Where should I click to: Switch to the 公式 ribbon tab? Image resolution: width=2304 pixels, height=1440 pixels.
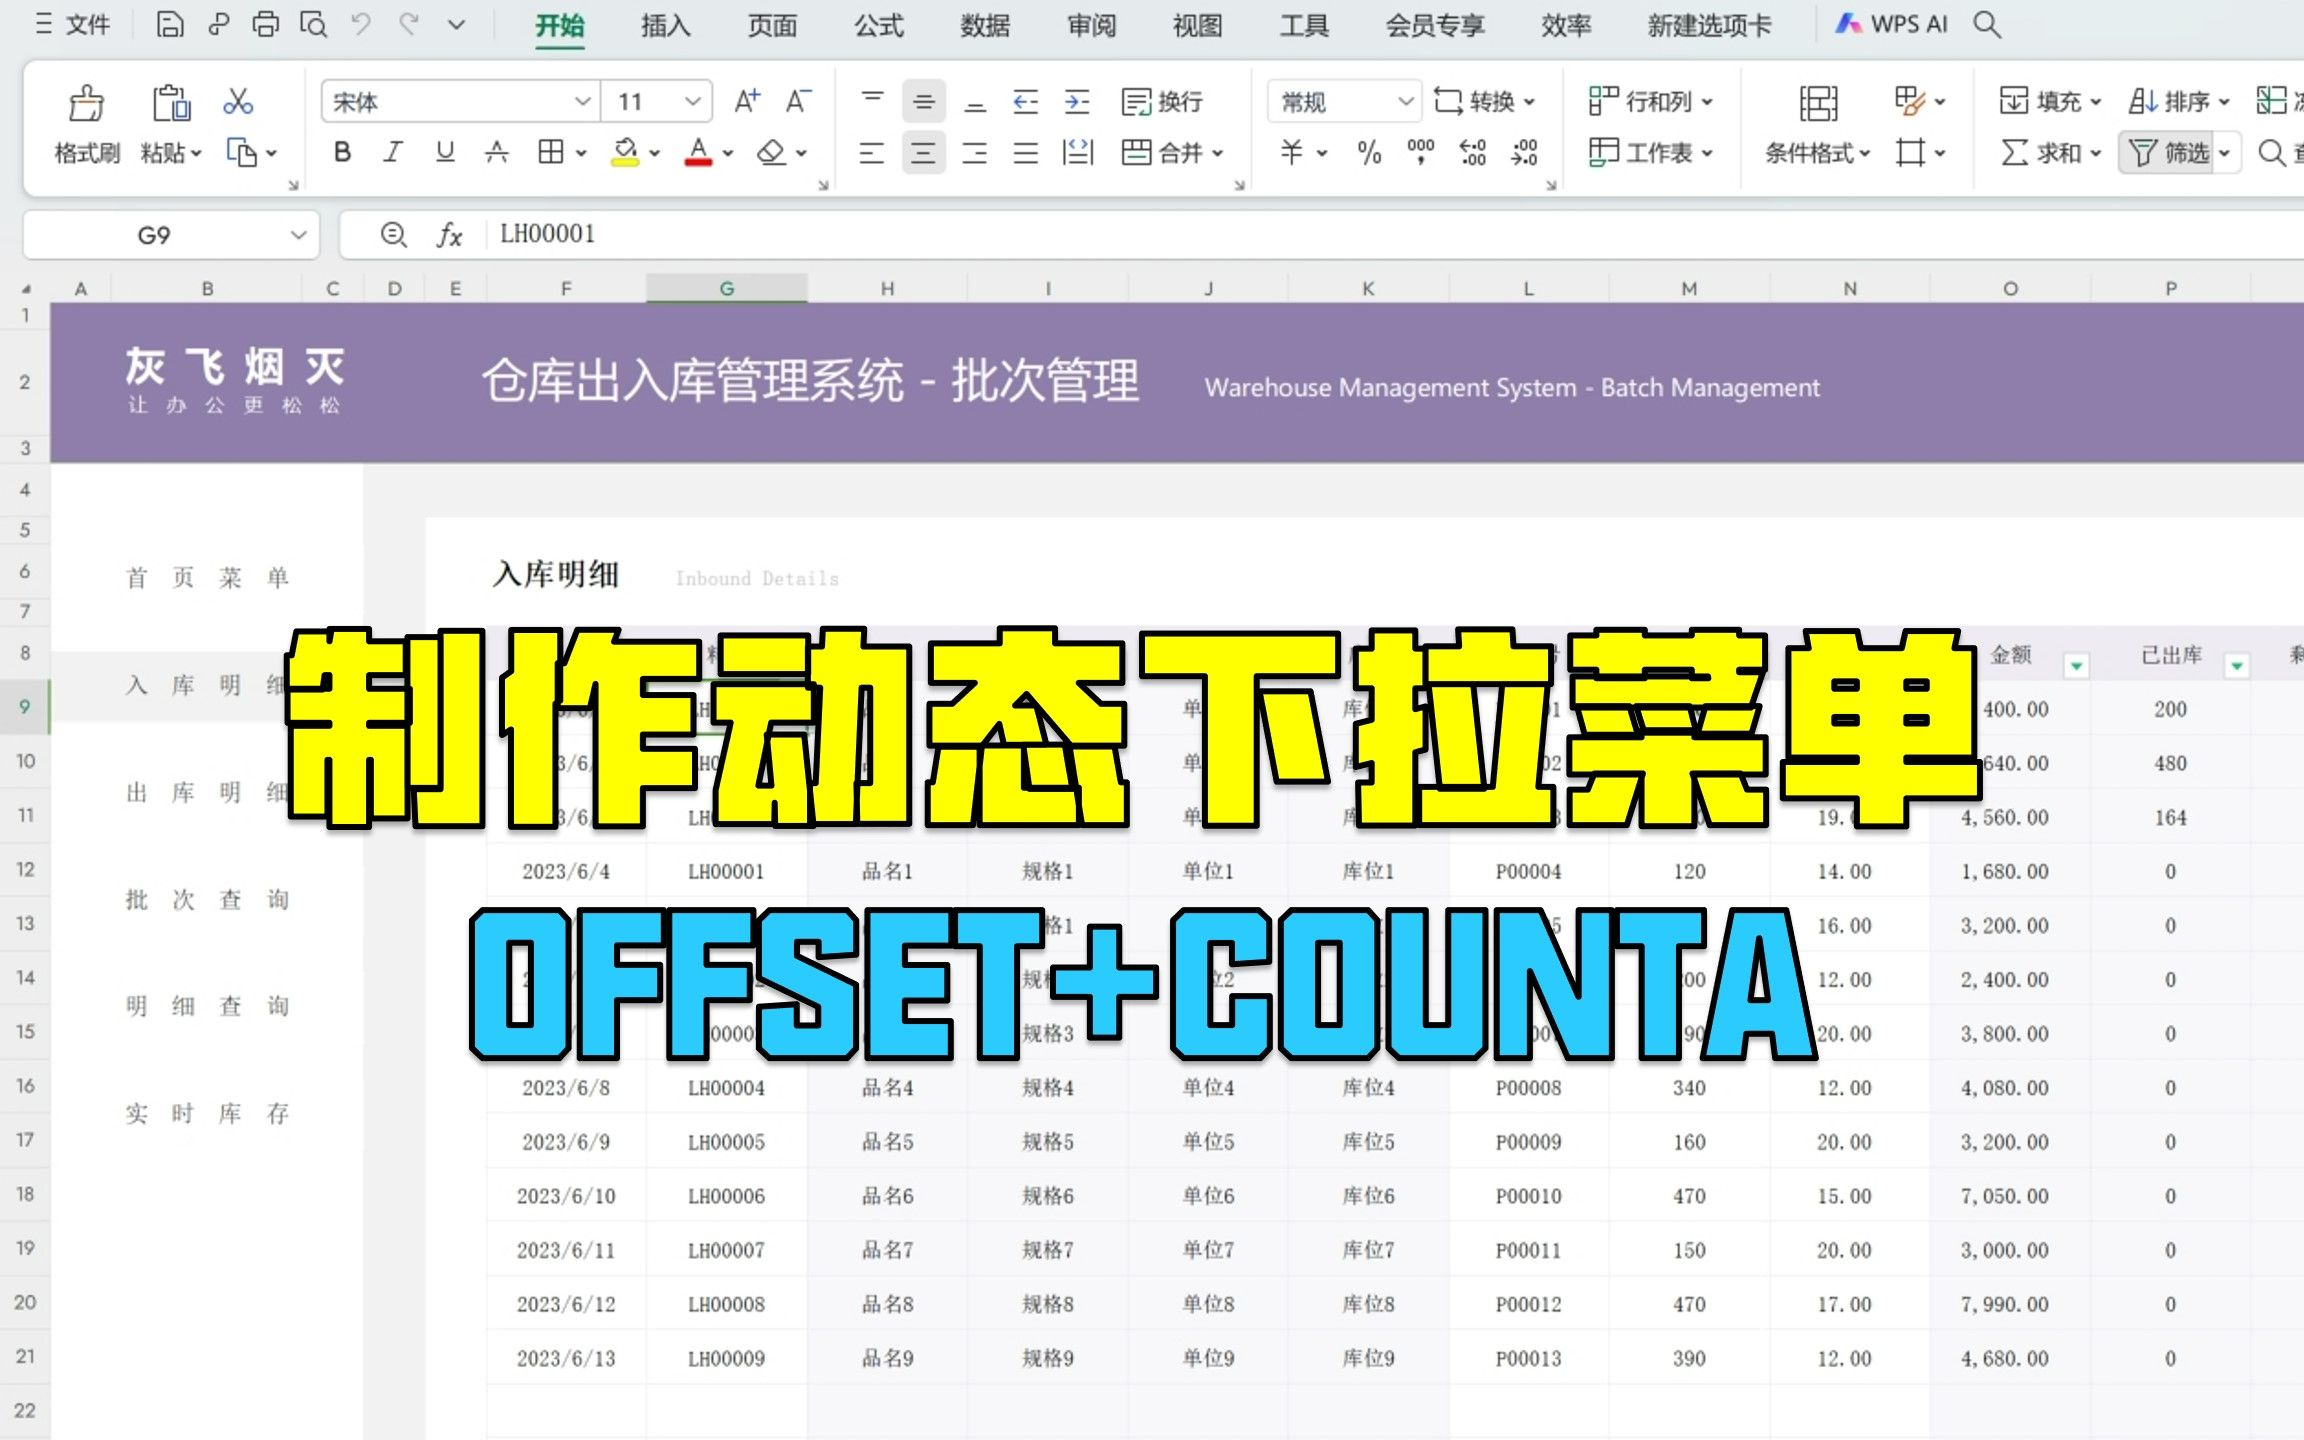[878, 25]
